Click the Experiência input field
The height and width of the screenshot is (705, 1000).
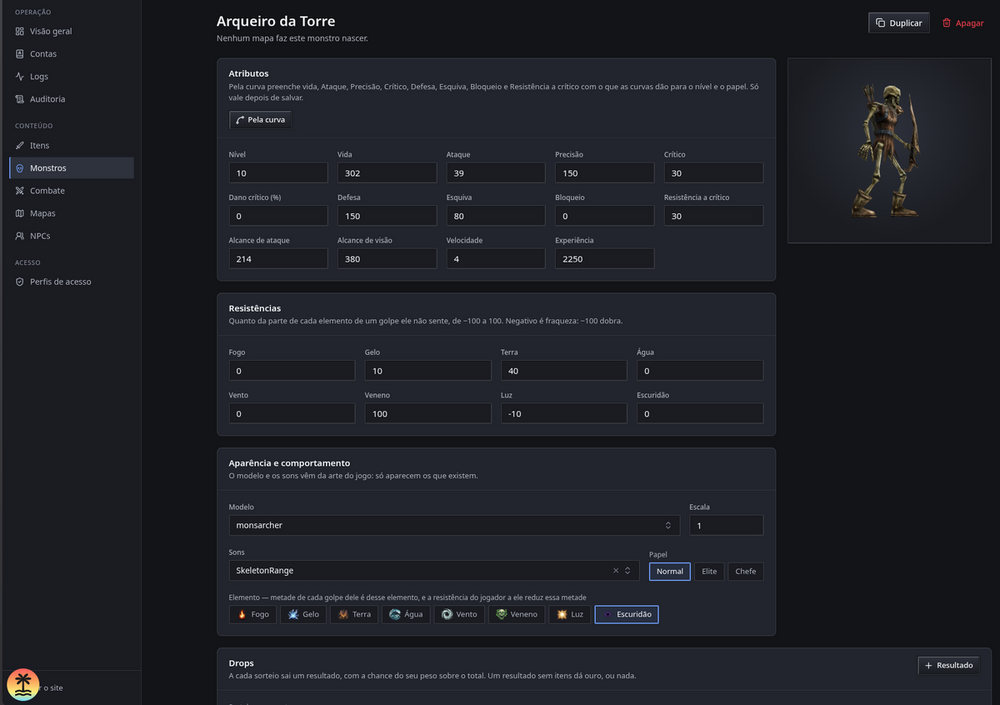click(x=605, y=258)
